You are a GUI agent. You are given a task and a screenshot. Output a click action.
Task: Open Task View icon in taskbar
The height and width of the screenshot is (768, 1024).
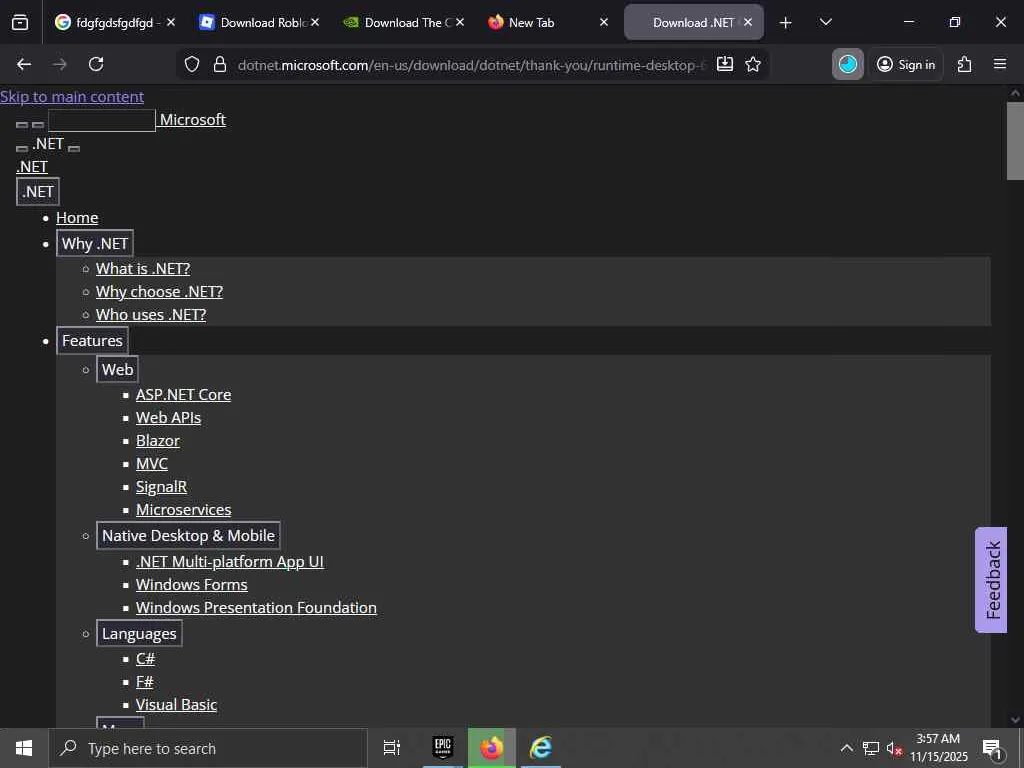coord(392,748)
